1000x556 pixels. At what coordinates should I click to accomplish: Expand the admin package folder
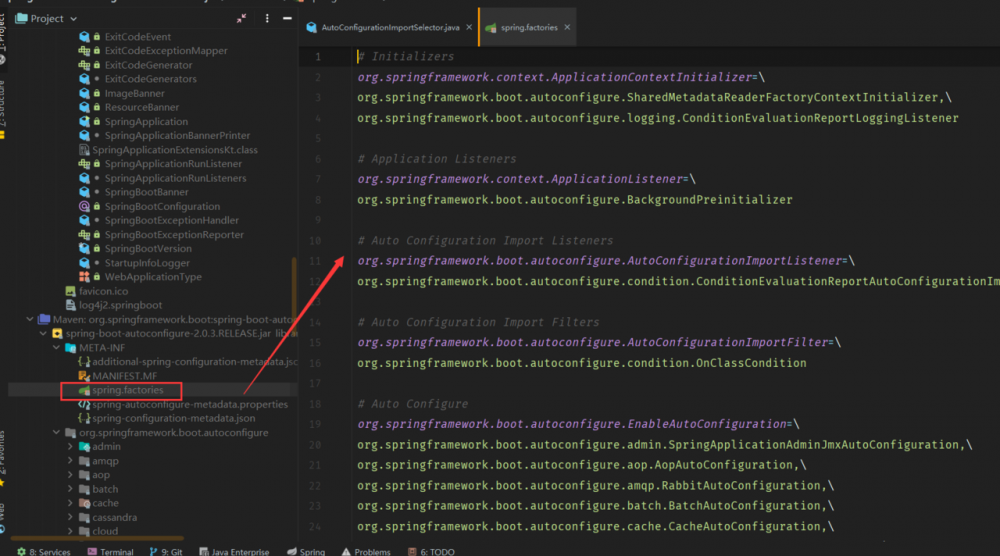[x=70, y=447]
